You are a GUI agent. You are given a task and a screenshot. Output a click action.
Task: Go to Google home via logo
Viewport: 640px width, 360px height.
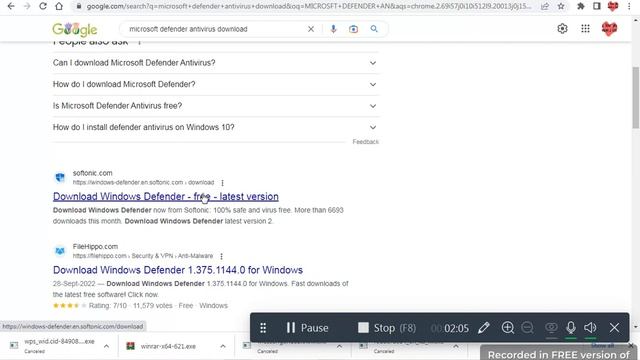pyautogui.click(x=75, y=29)
